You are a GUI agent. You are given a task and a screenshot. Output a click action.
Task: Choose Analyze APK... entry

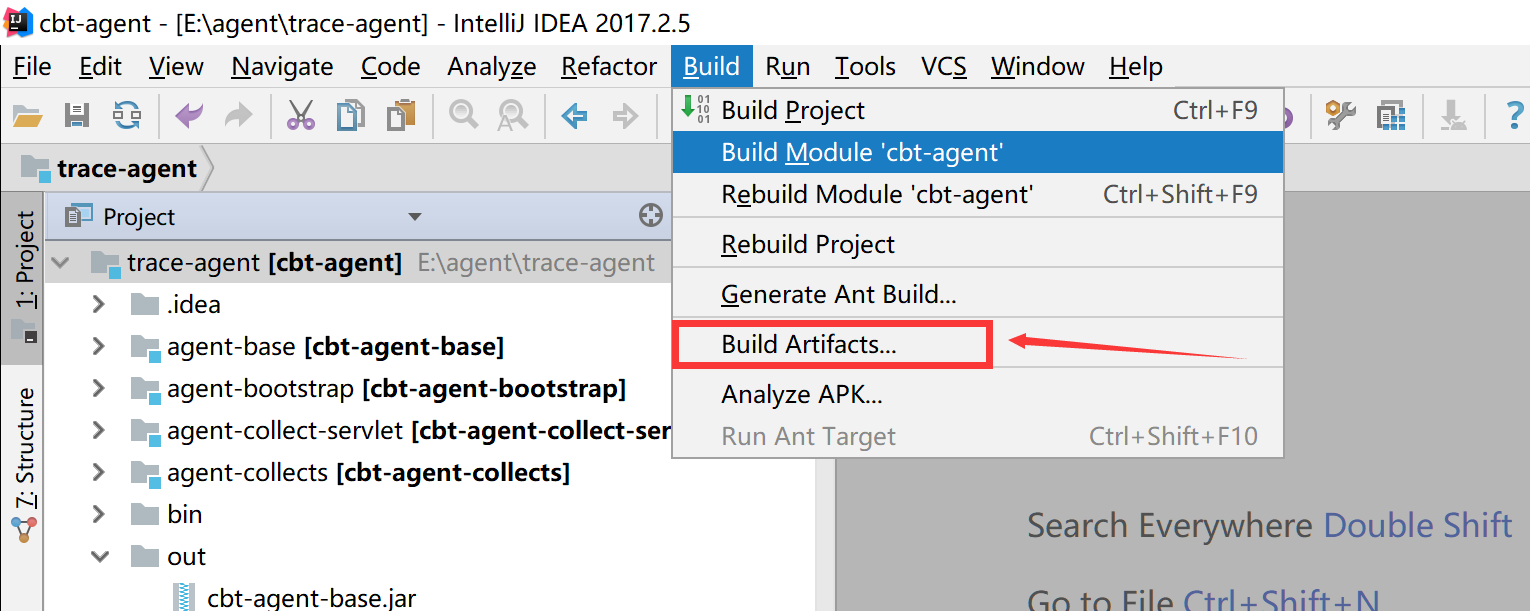[978, 394]
